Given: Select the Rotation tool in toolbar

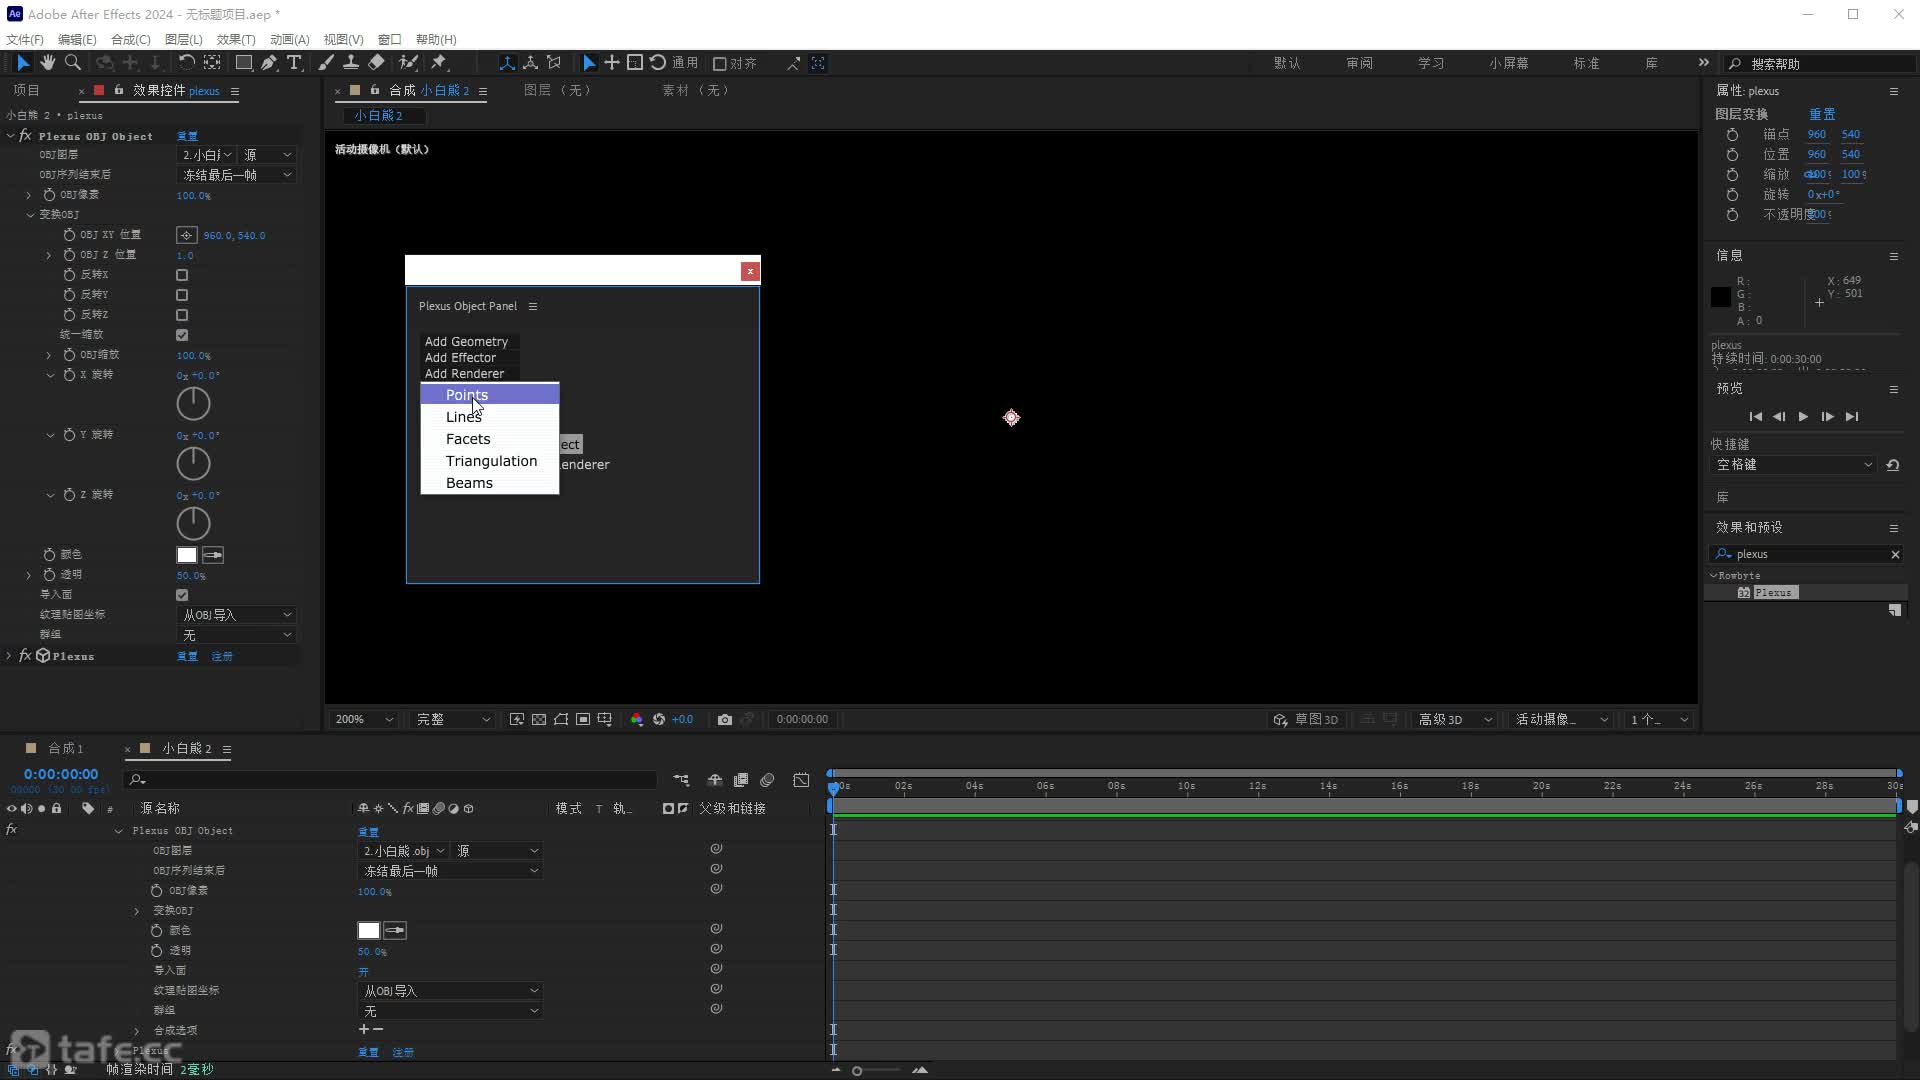Looking at the screenshot, I should click(186, 63).
